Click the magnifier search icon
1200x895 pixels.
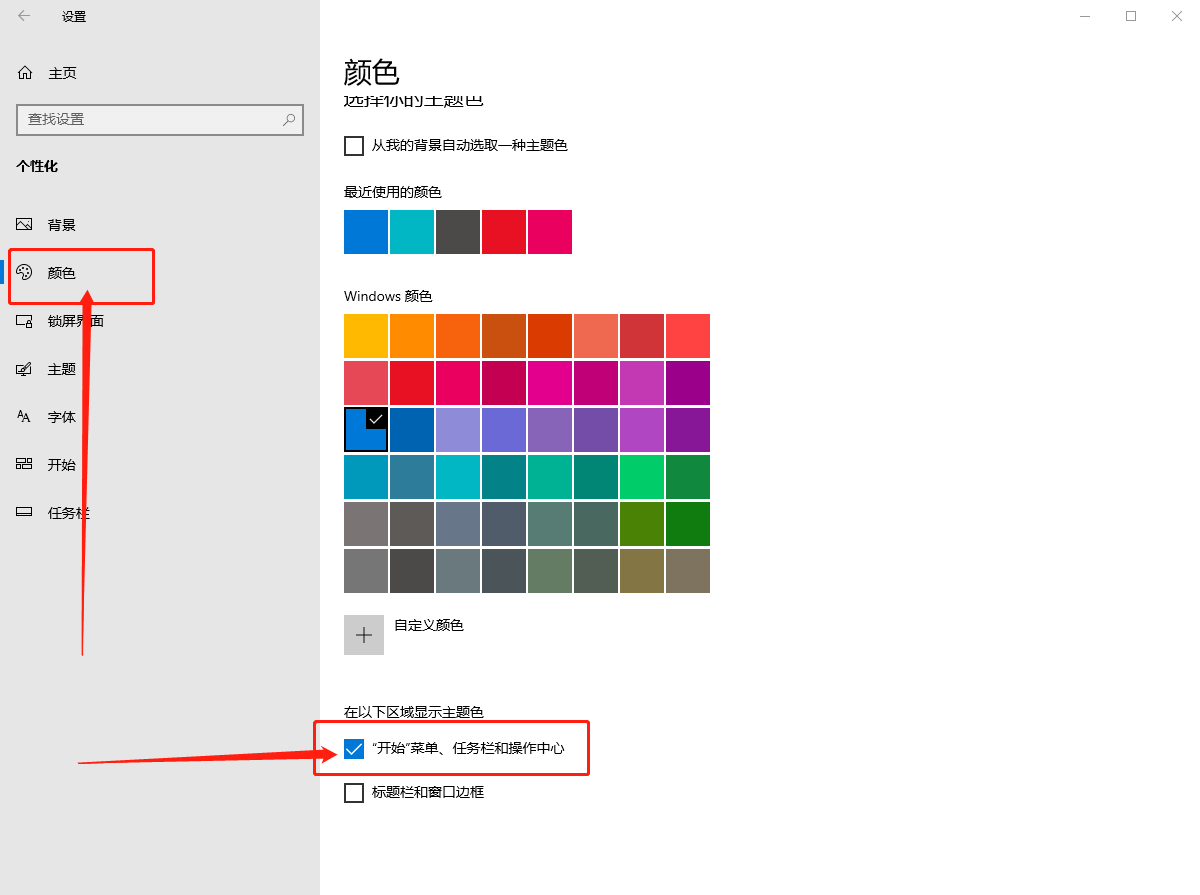click(x=289, y=119)
